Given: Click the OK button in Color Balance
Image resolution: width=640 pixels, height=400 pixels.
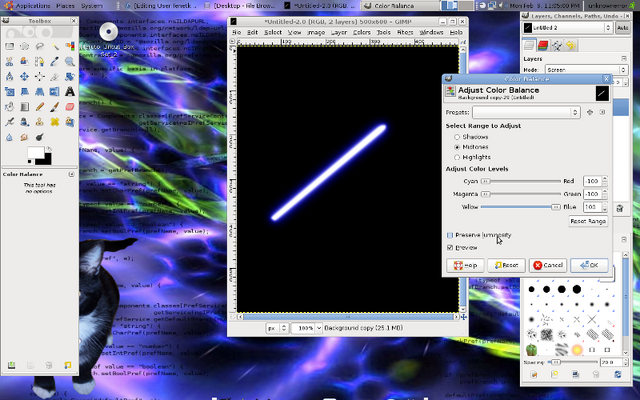Looking at the screenshot, I should [x=589, y=265].
